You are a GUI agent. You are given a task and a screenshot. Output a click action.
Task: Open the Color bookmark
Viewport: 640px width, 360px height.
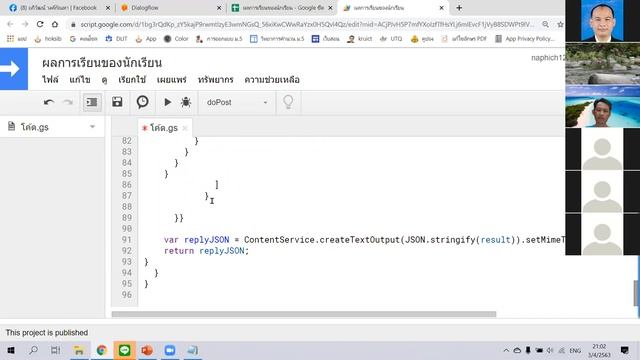pos(176,39)
